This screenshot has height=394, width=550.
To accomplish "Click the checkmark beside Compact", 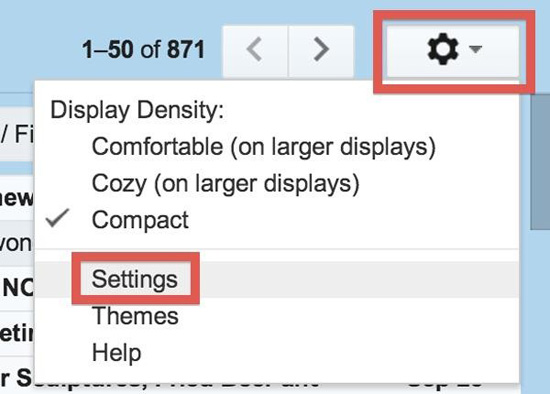I will point(58,218).
